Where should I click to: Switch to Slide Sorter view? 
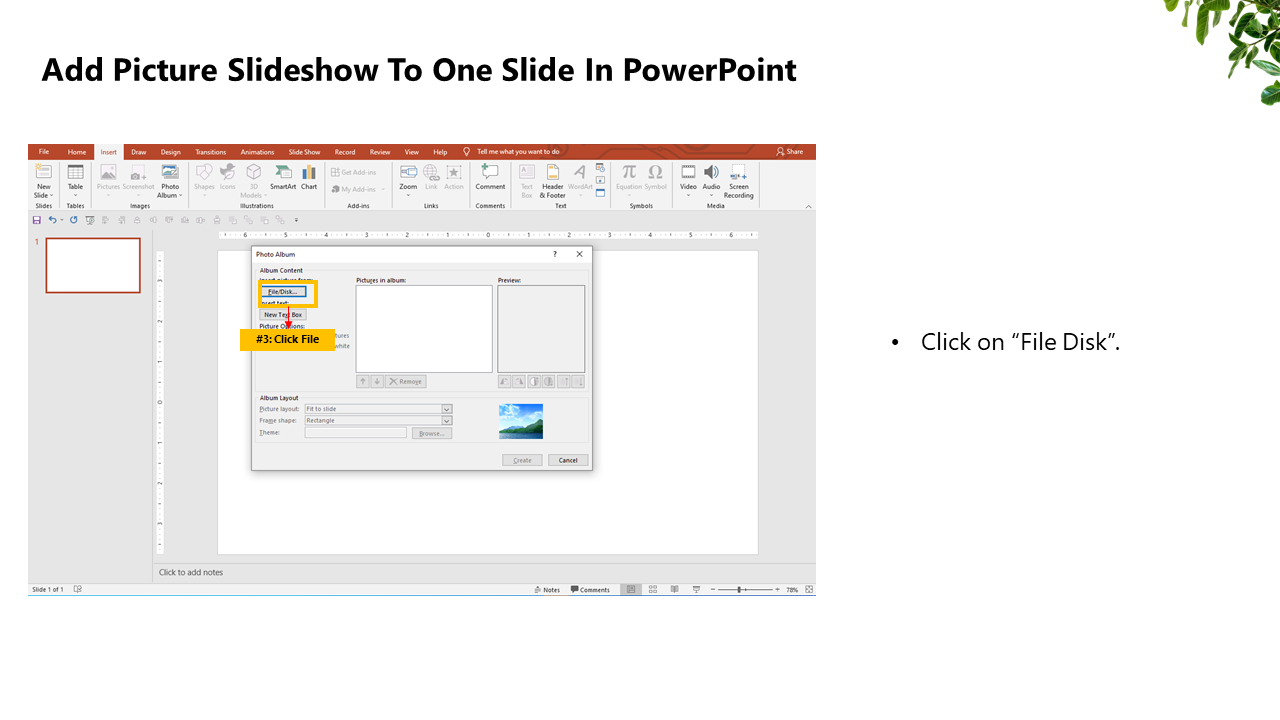pos(653,590)
